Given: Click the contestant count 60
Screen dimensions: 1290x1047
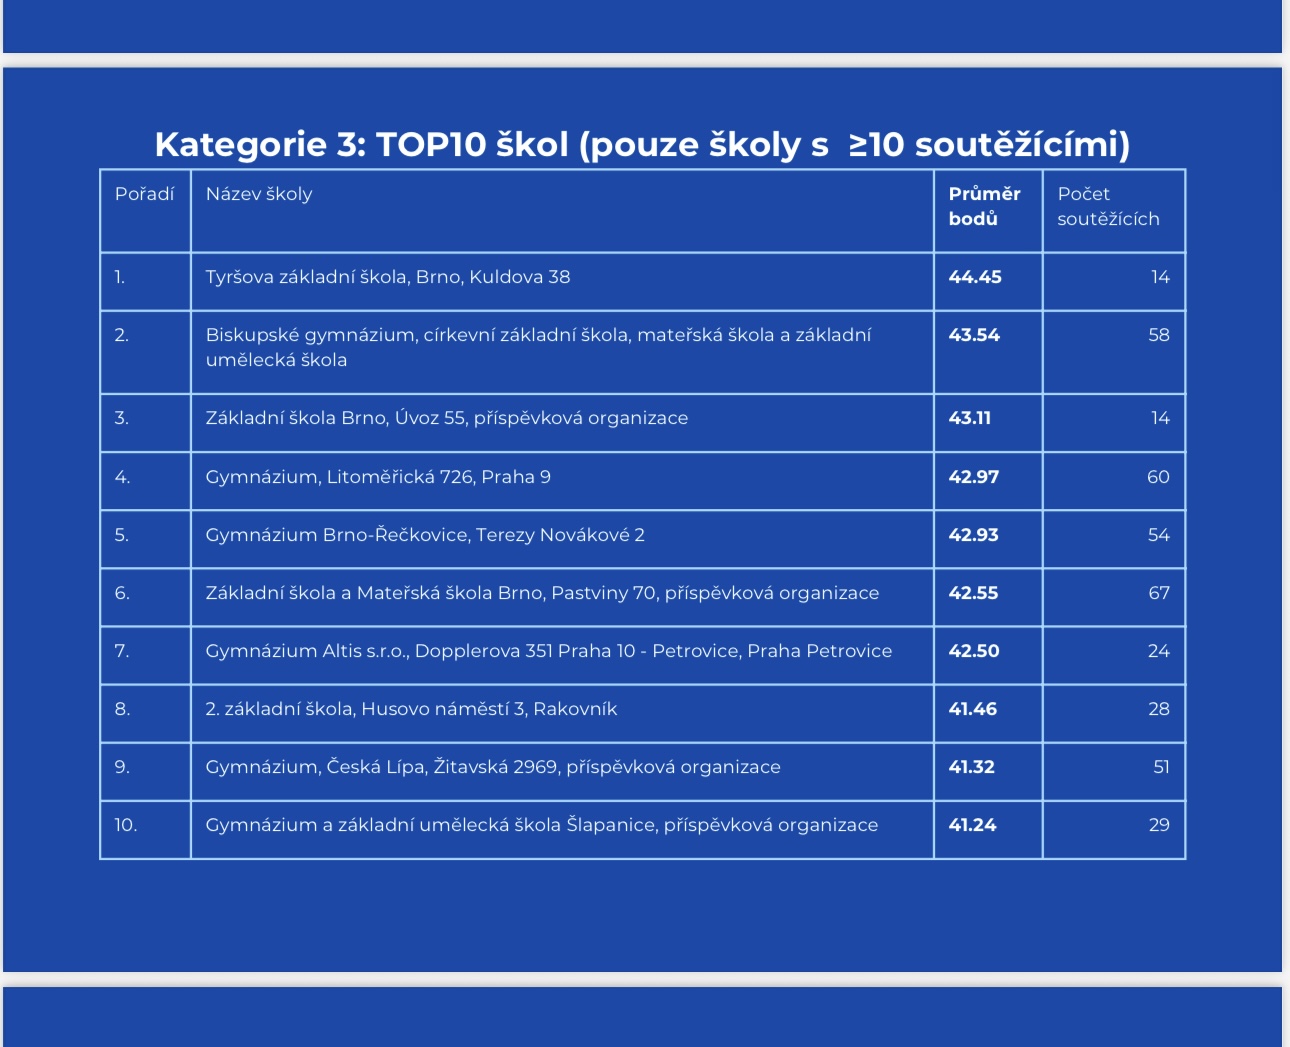Looking at the screenshot, I should 1158,477.
